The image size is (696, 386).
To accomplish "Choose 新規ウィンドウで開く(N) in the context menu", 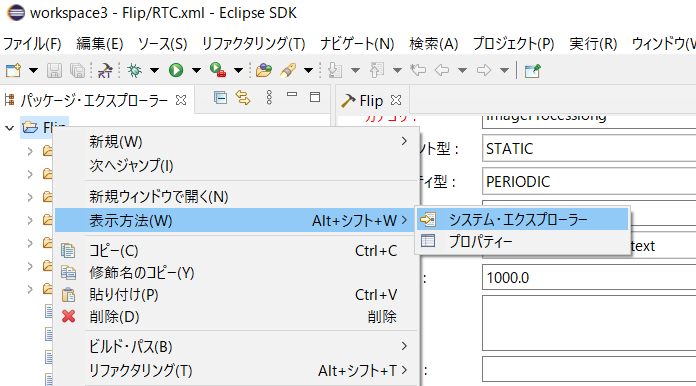I will point(236,196).
